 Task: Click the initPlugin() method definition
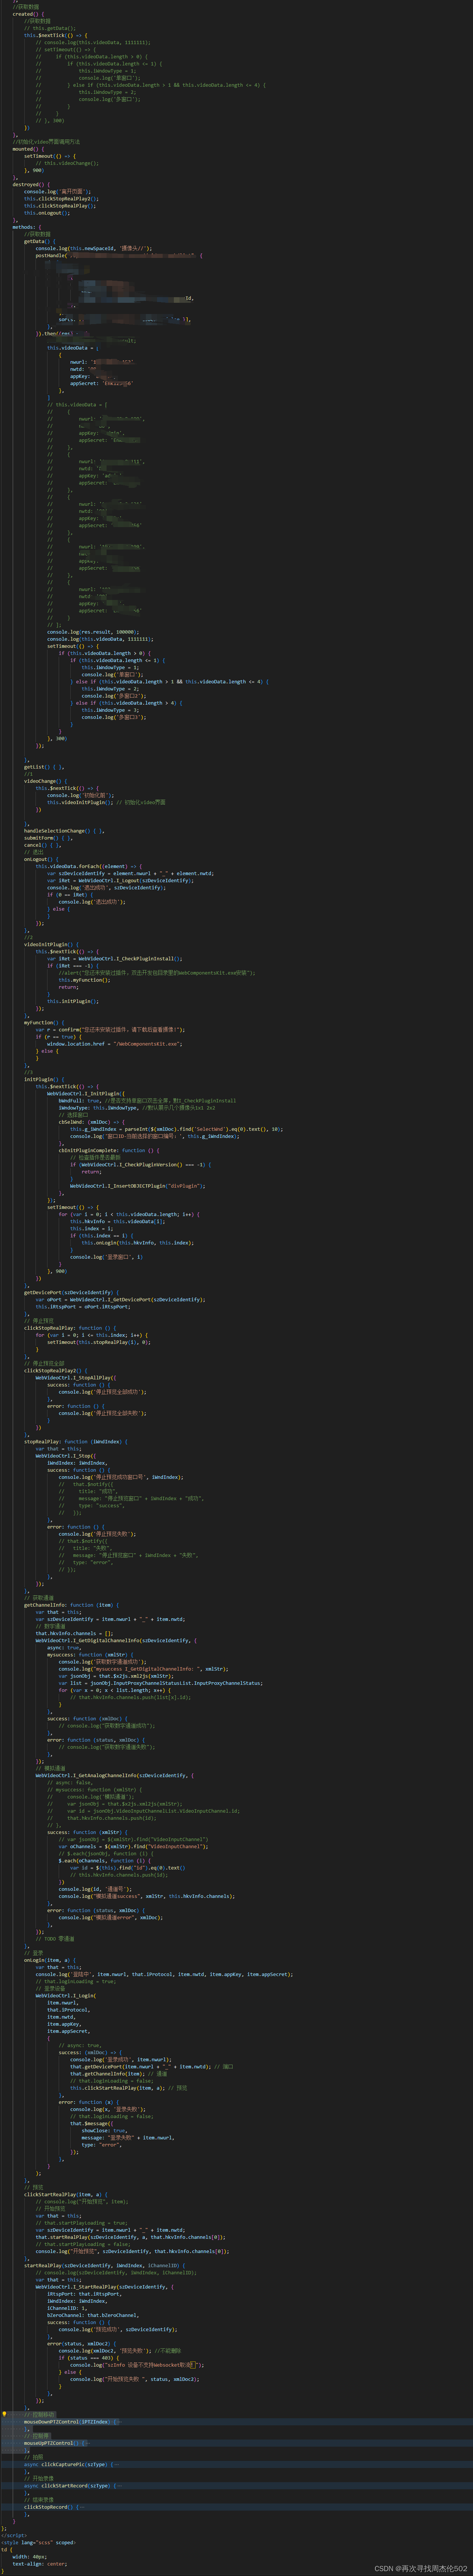coord(44,1080)
